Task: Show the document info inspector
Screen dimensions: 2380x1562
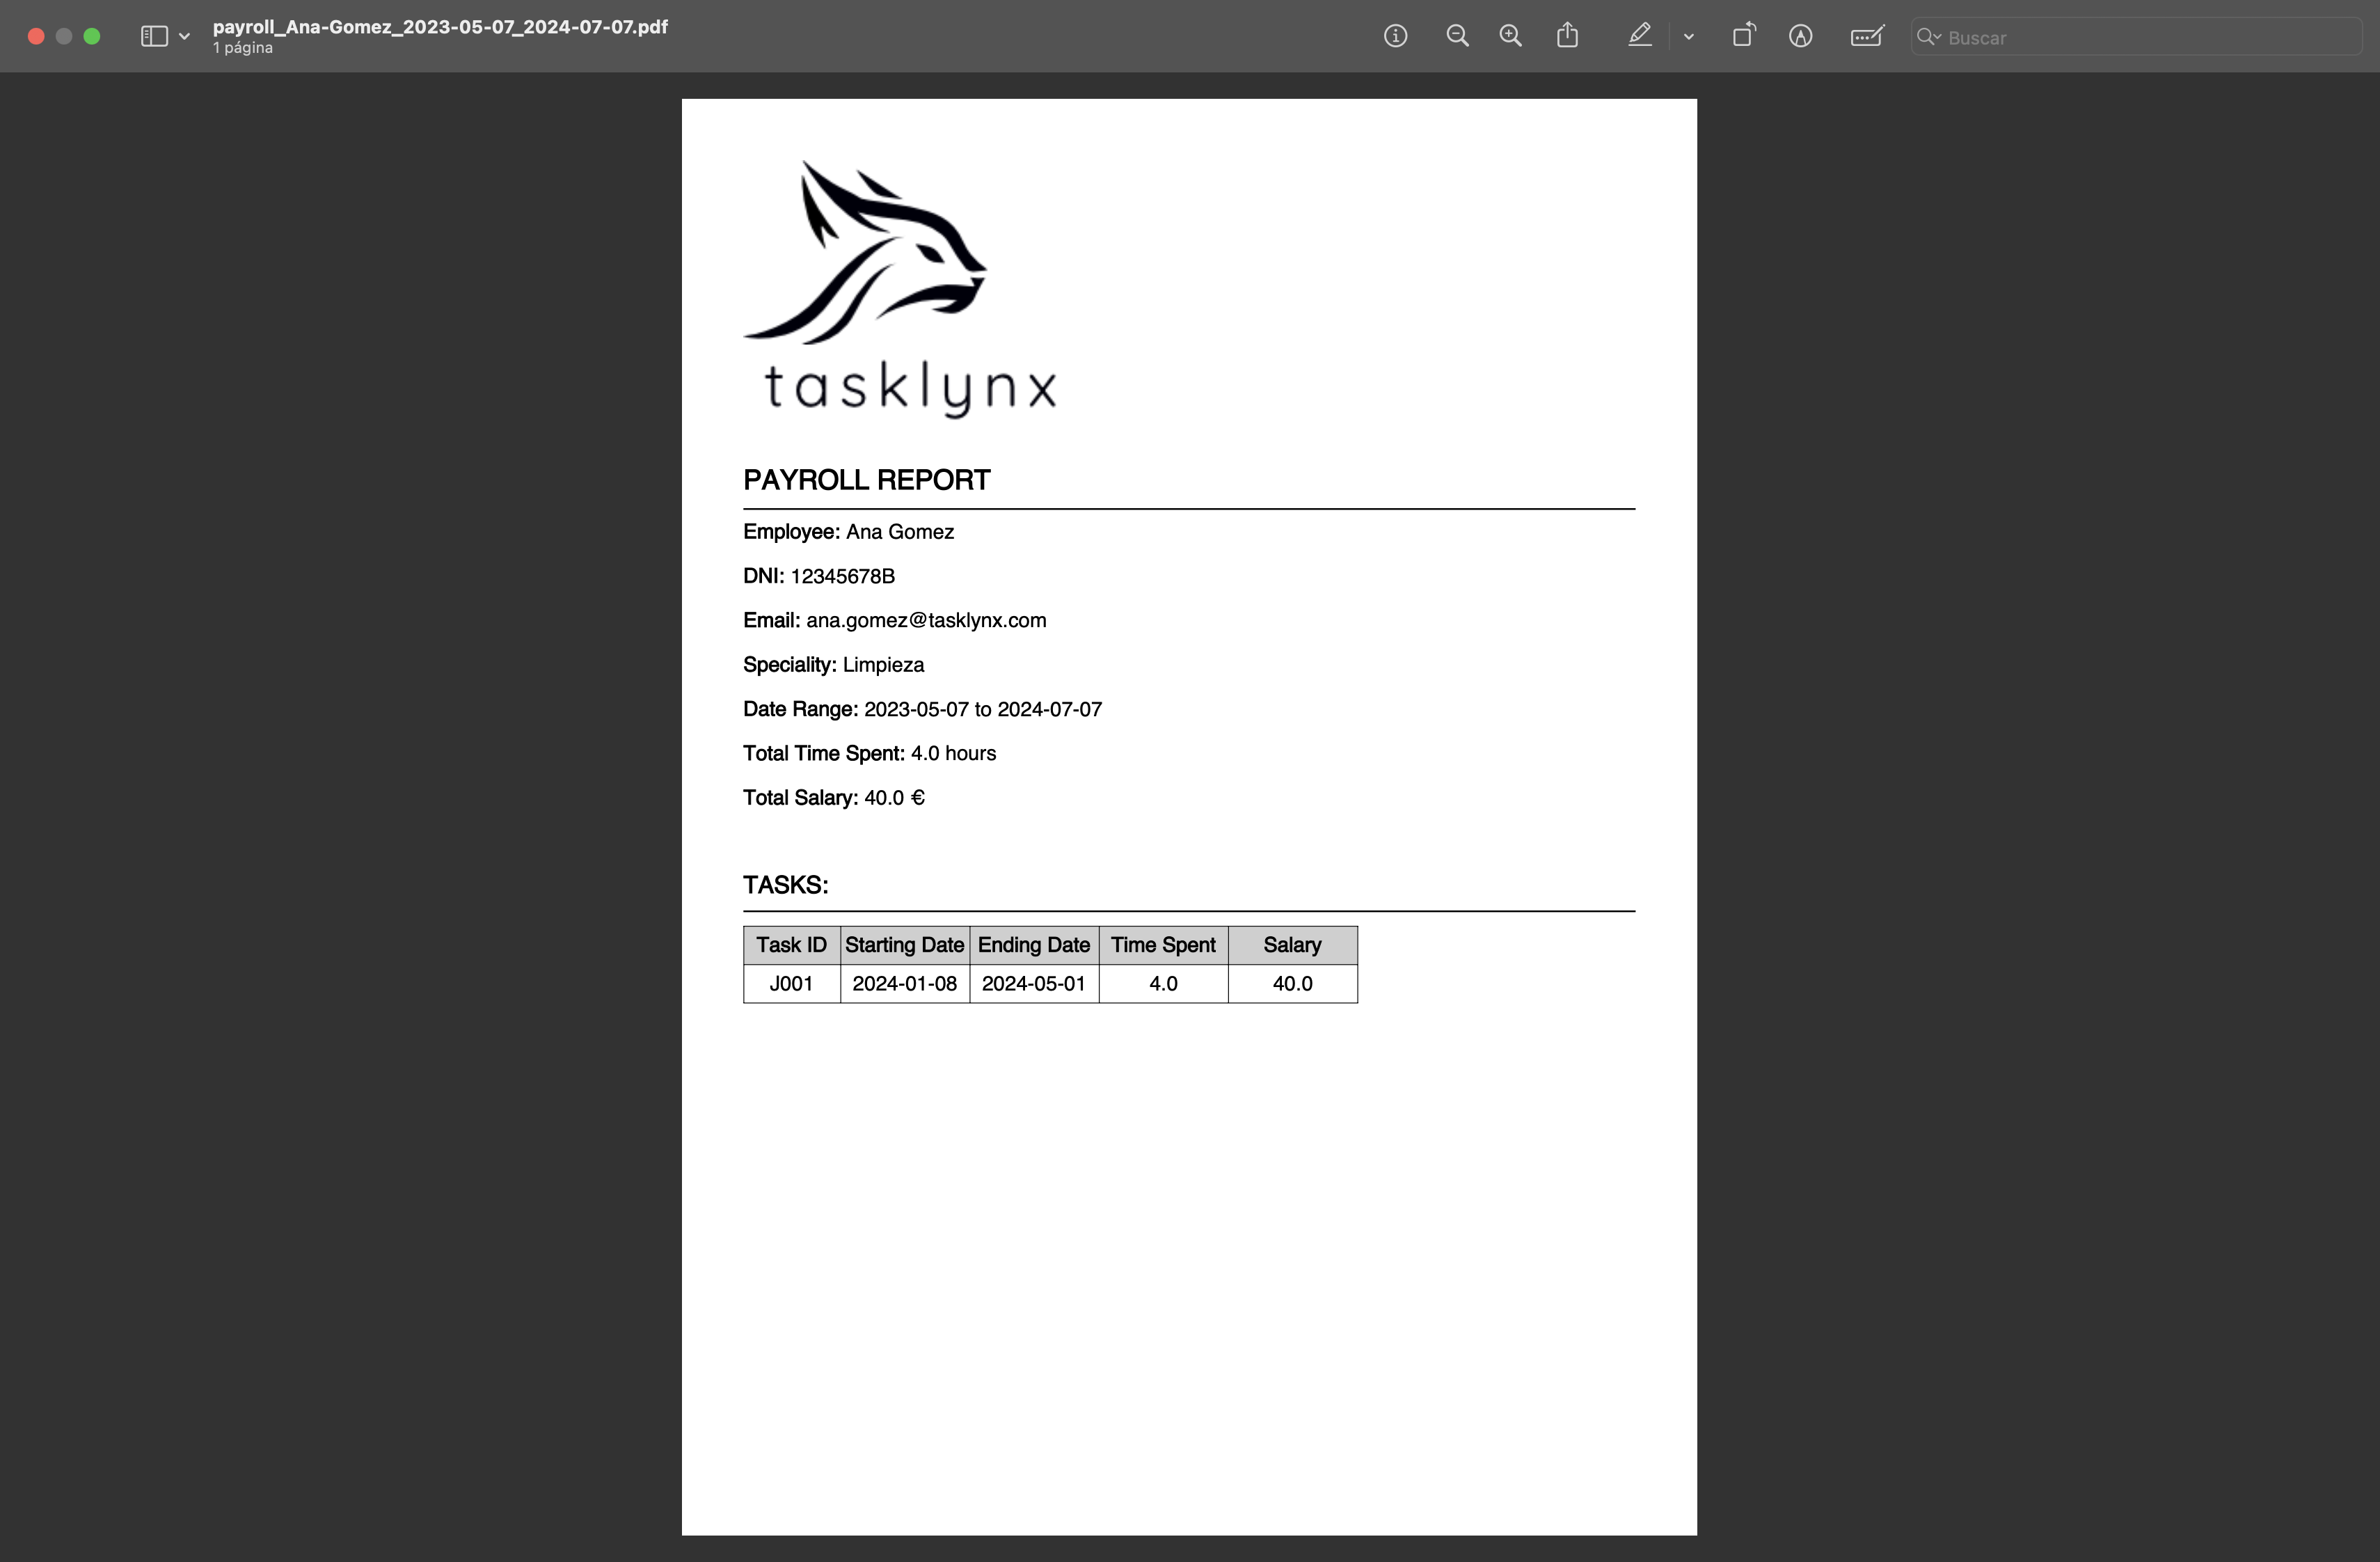Action: (1395, 37)
